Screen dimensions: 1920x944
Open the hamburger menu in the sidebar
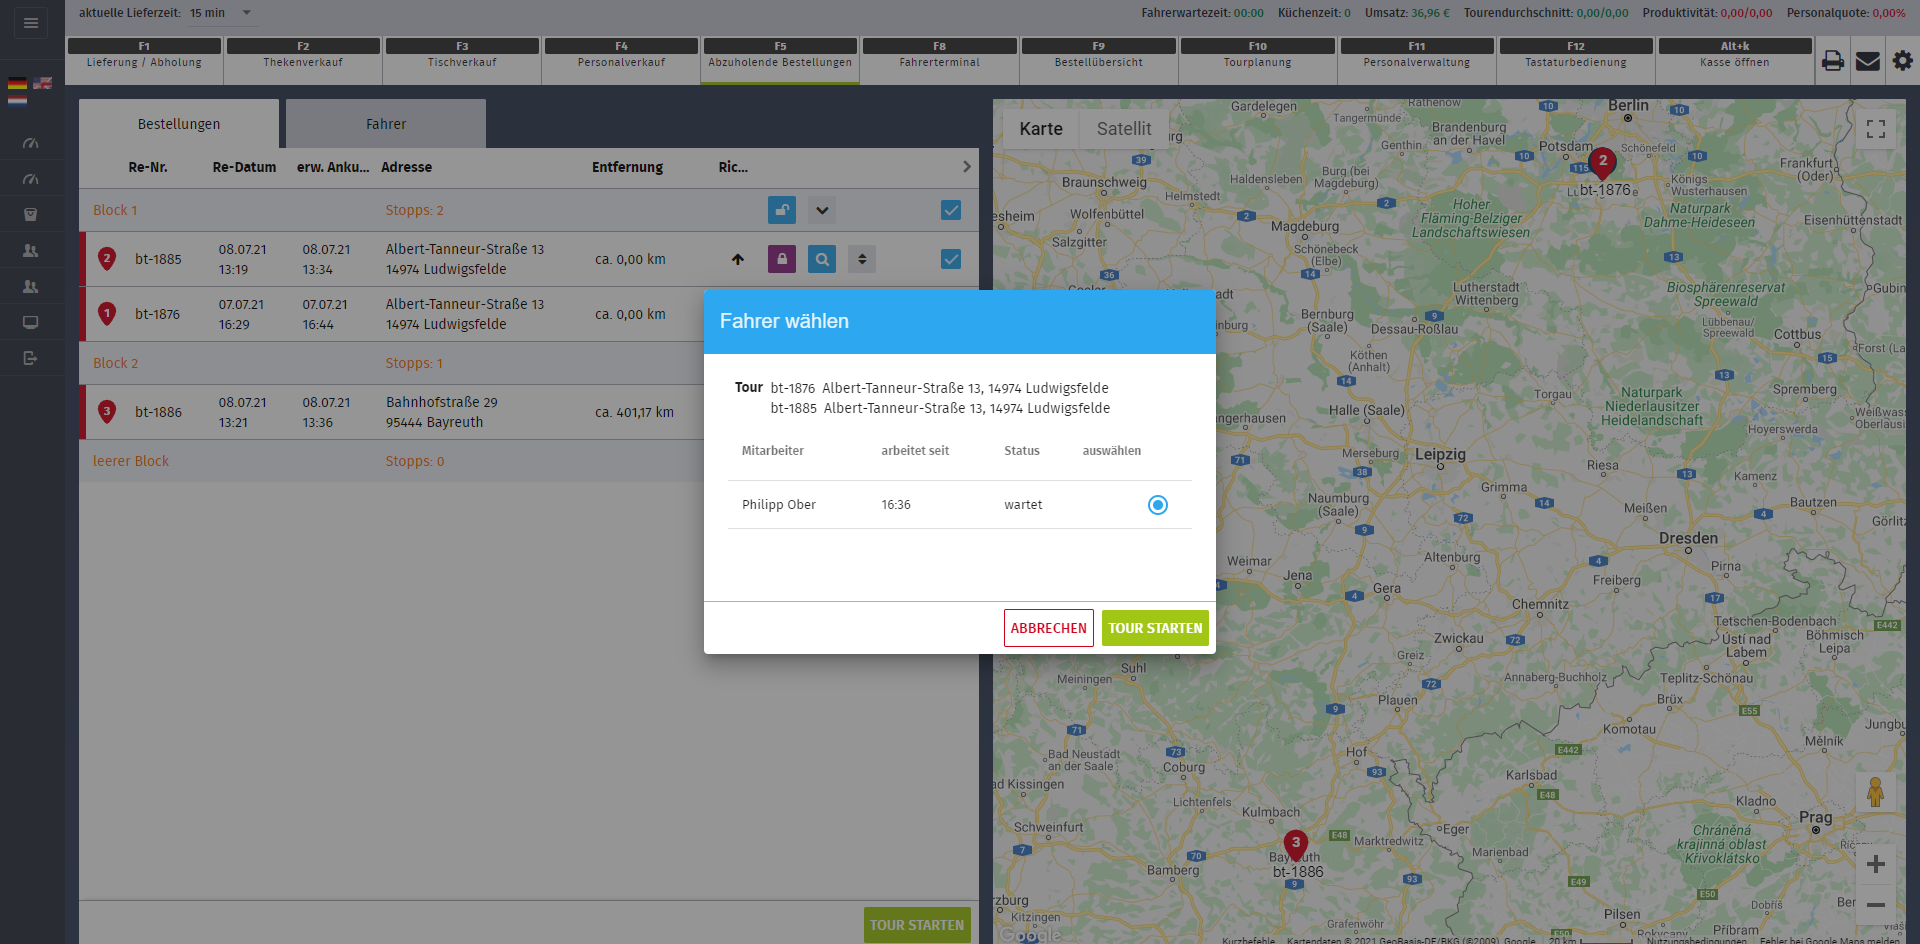(31, 22)
